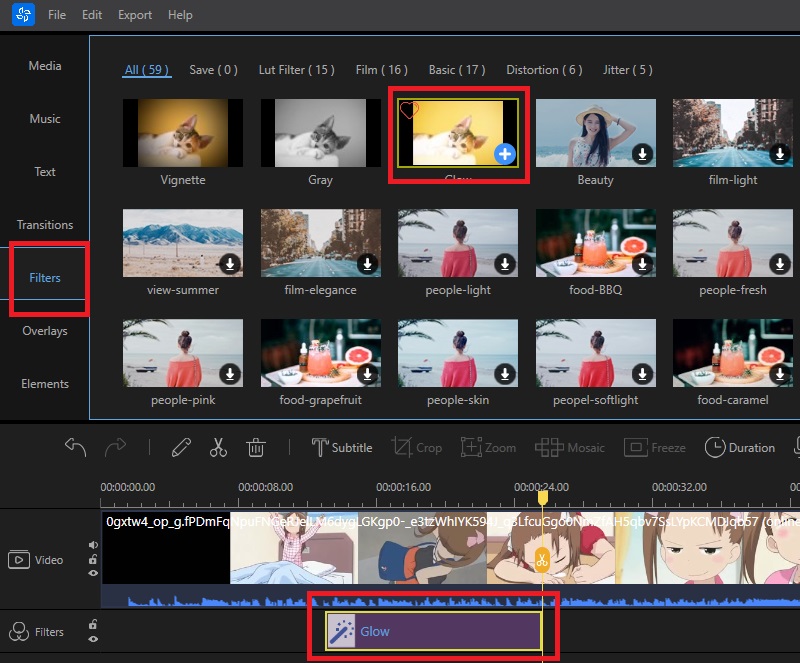Viewport: 800px width, 663px height.
Task: Undo the last action
Action: pyautogui.click(x=75, y=447)
